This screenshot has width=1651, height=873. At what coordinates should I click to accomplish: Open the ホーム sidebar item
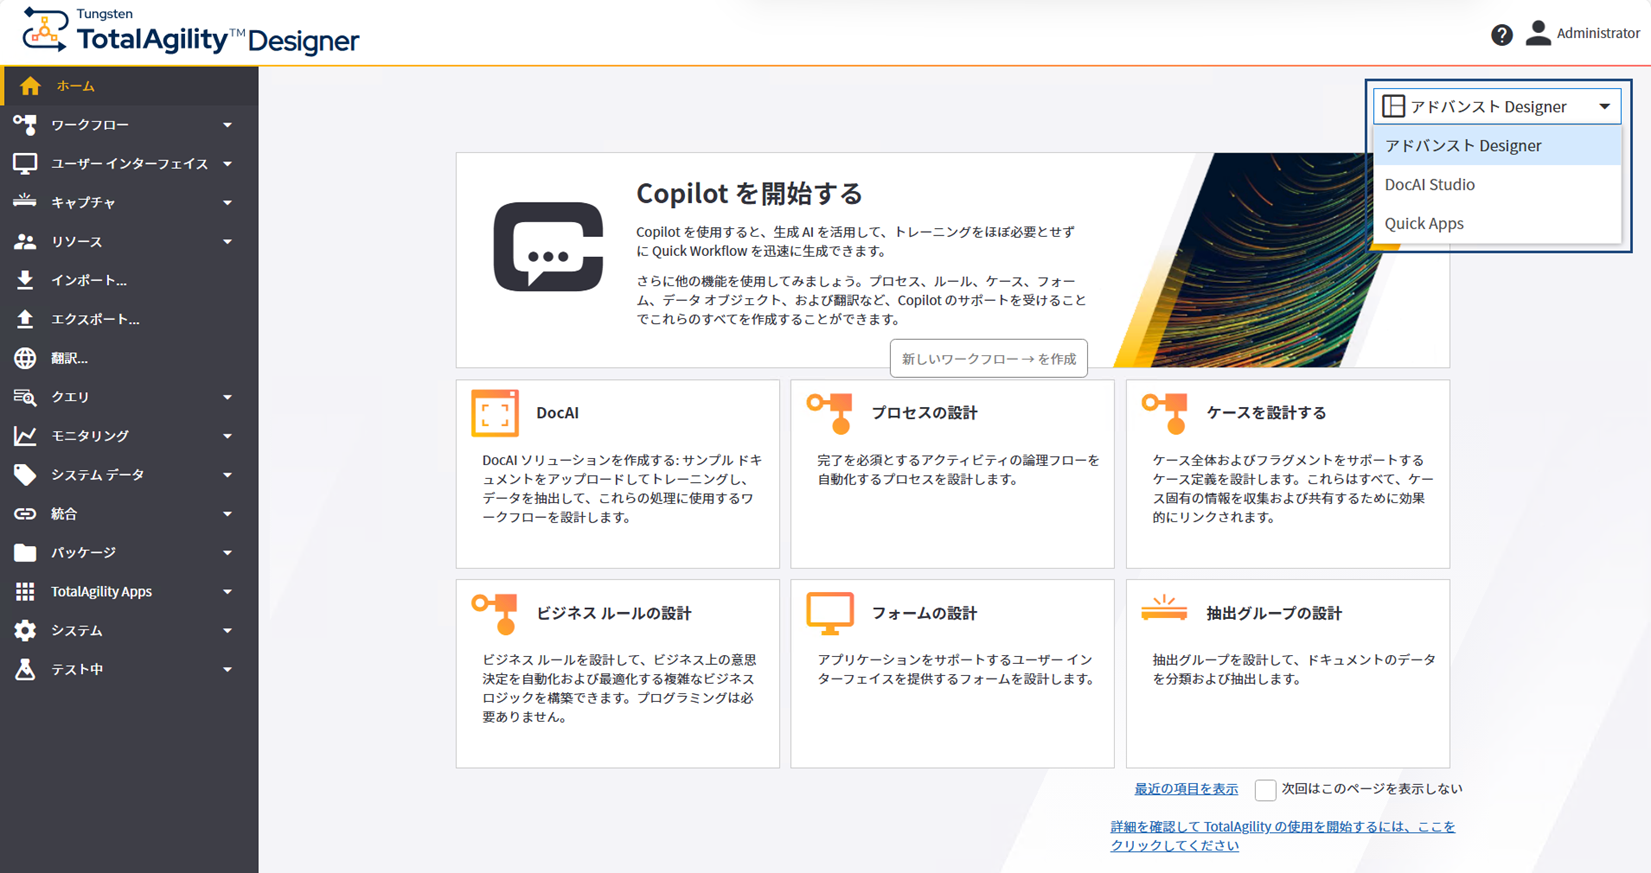coord(129,86)
